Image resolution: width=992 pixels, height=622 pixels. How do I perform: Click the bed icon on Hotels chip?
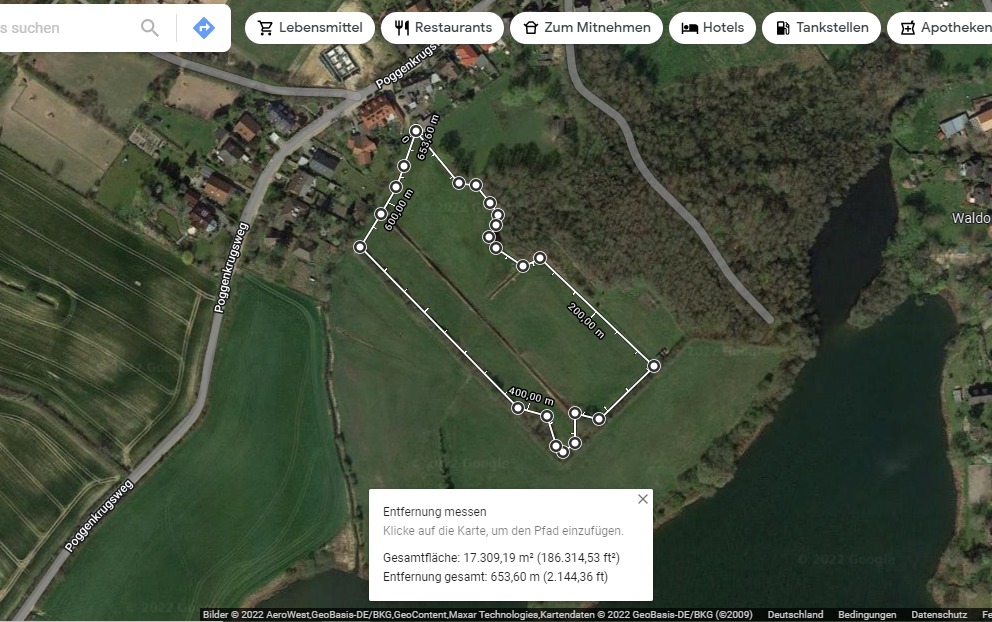tap(690, 28)
